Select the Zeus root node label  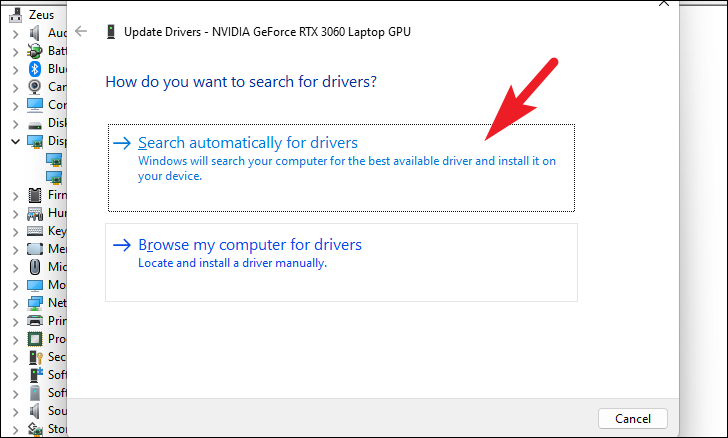tap(41, 15)
